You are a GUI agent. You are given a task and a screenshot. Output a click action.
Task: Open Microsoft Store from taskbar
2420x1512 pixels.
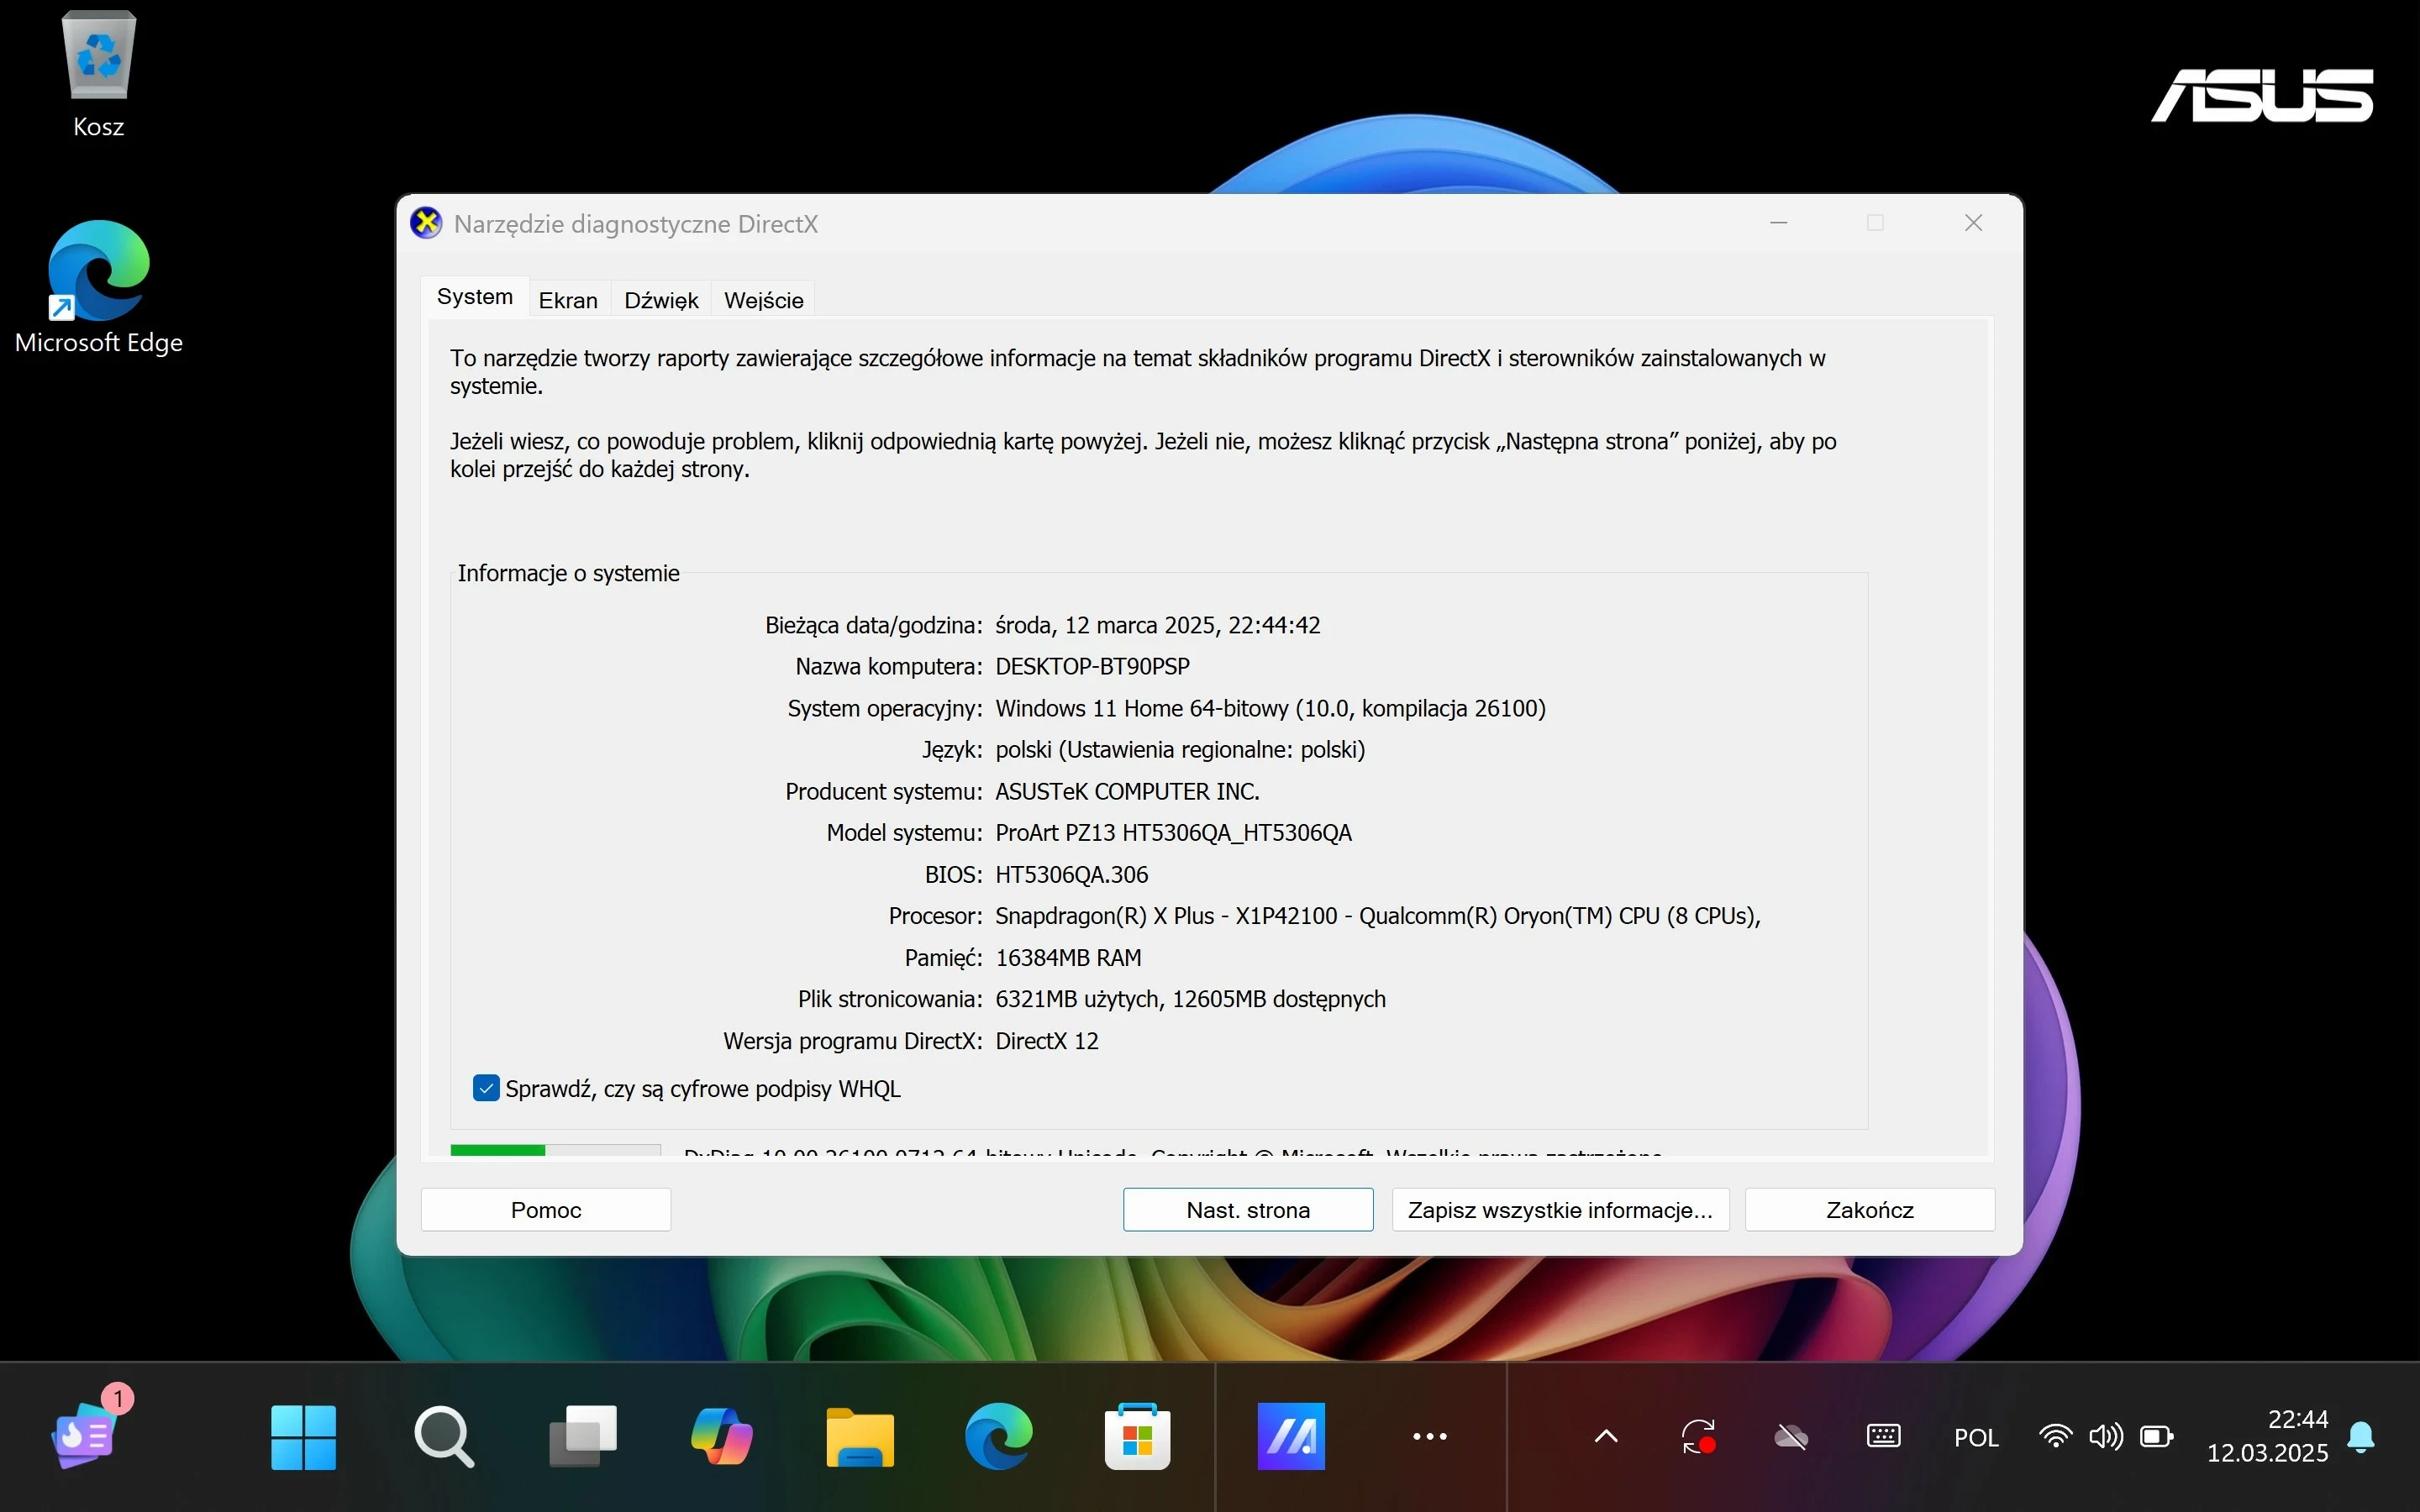pyautogui.click(x=1137, y=1436)
